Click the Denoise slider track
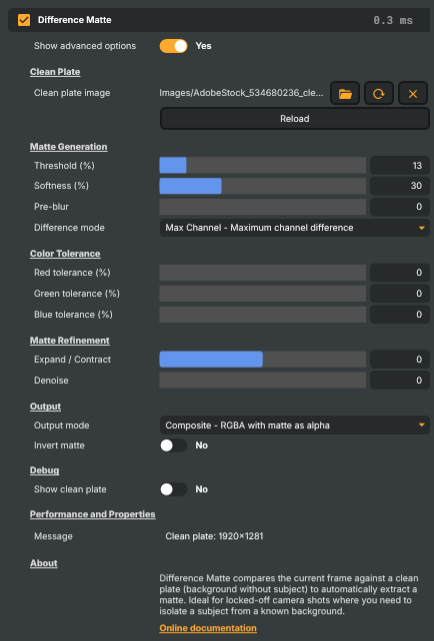This screenshot has height=641, width=434. pos(263,380)
